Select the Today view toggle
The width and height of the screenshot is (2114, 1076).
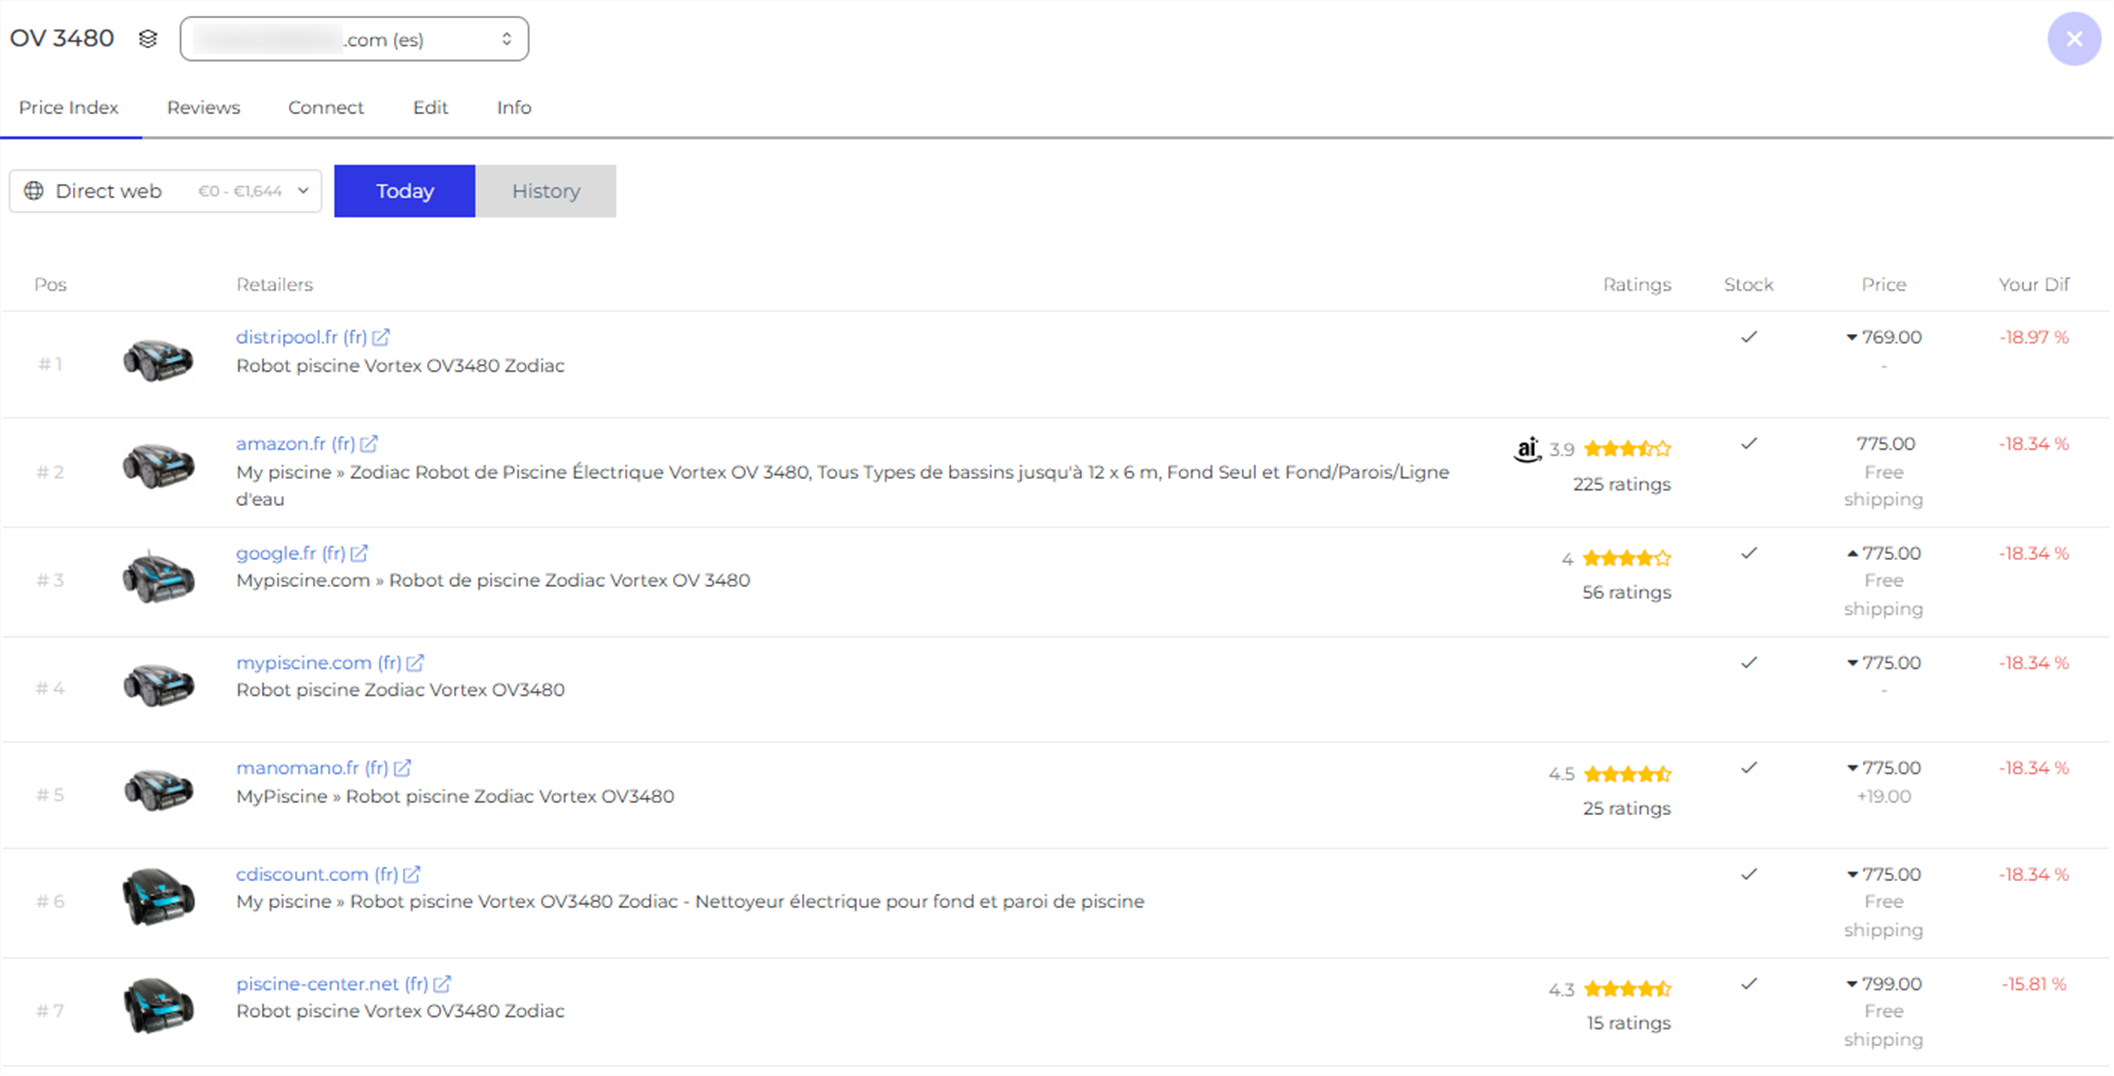(x=404, y=191)
